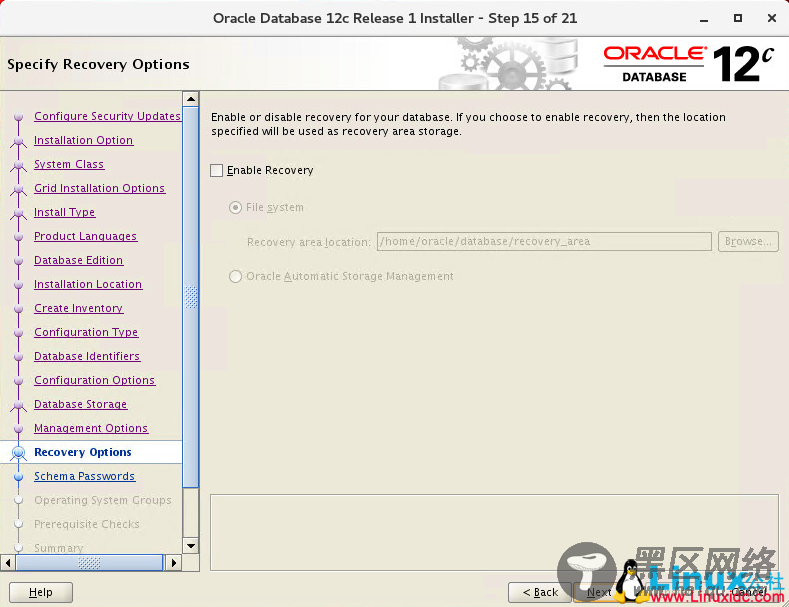
Task: Click the Configuration Options bullet icon
Action: tap(19, 381)
